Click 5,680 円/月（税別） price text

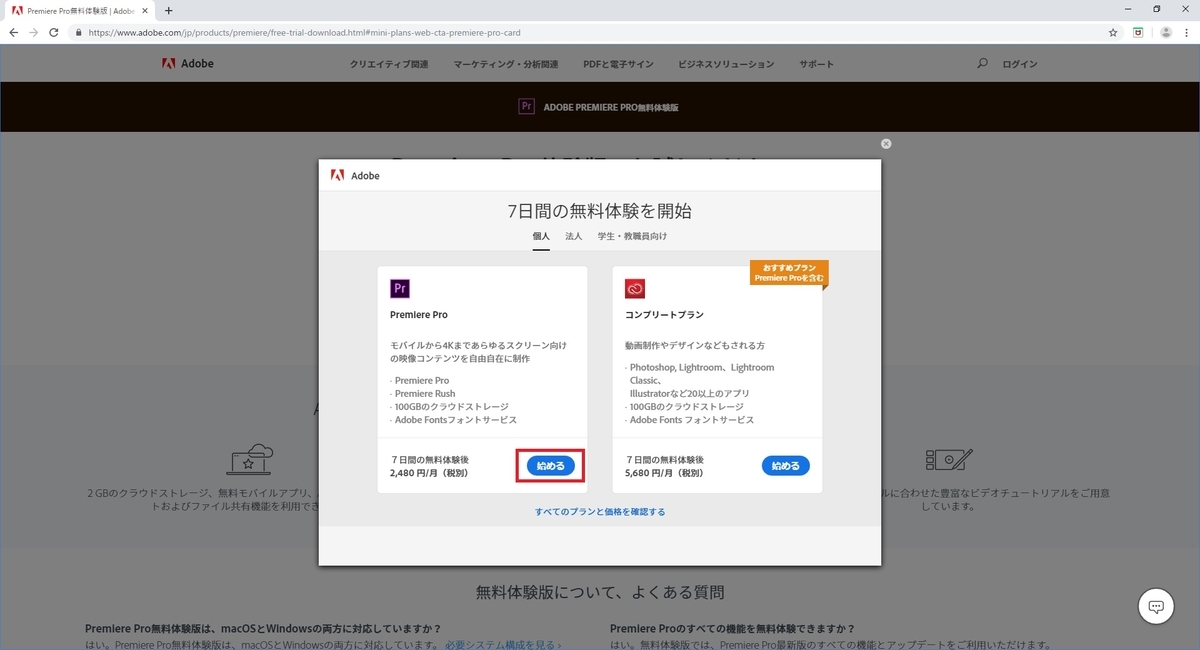pyautogui.click(x=666, y=473)
